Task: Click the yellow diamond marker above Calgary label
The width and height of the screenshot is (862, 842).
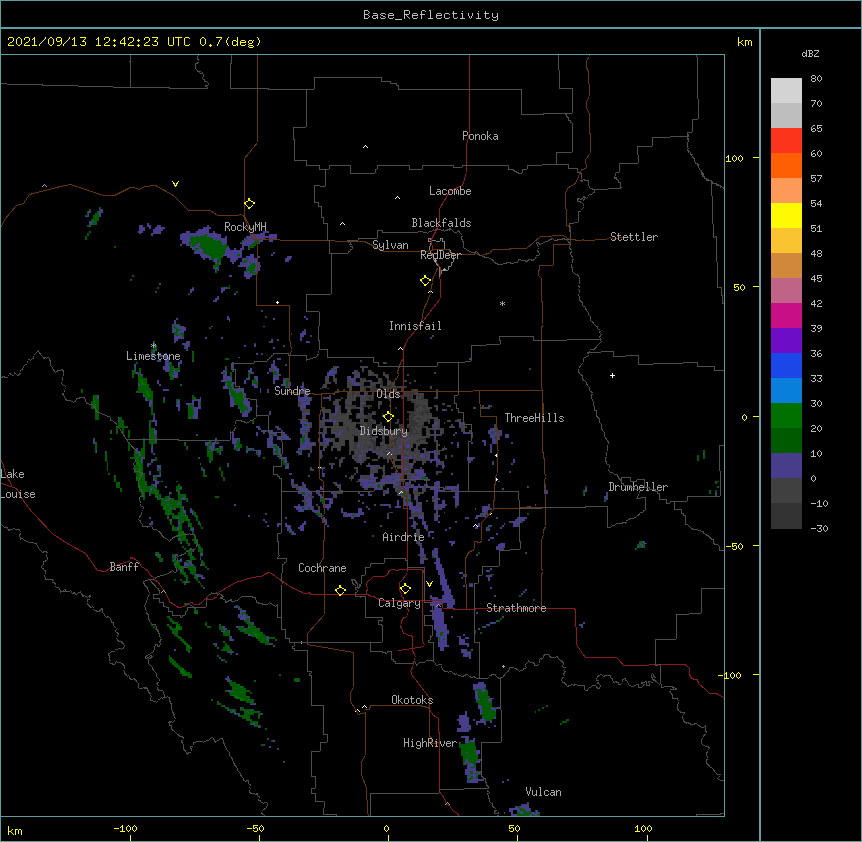Action: tap(405, 589)
